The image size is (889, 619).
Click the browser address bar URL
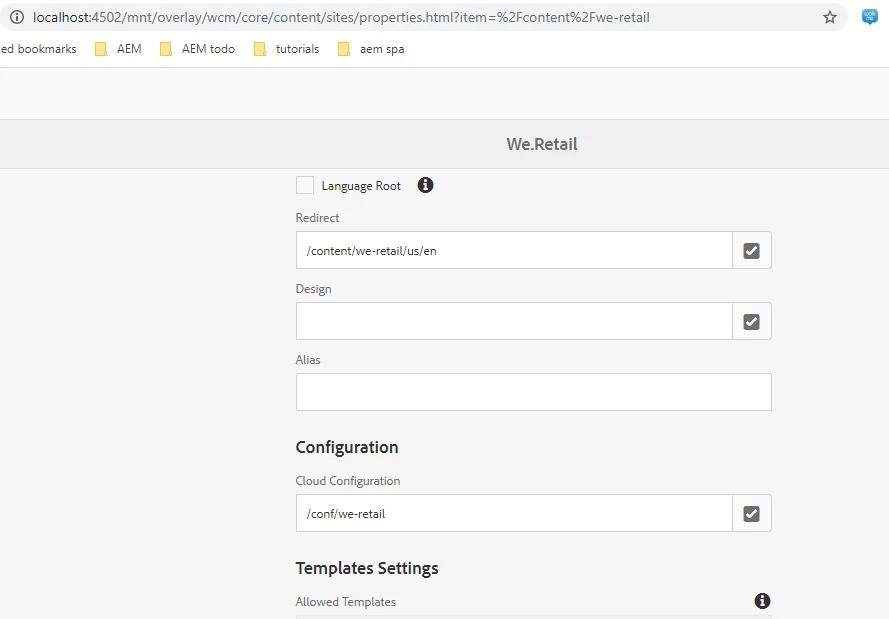coord(341,18)
